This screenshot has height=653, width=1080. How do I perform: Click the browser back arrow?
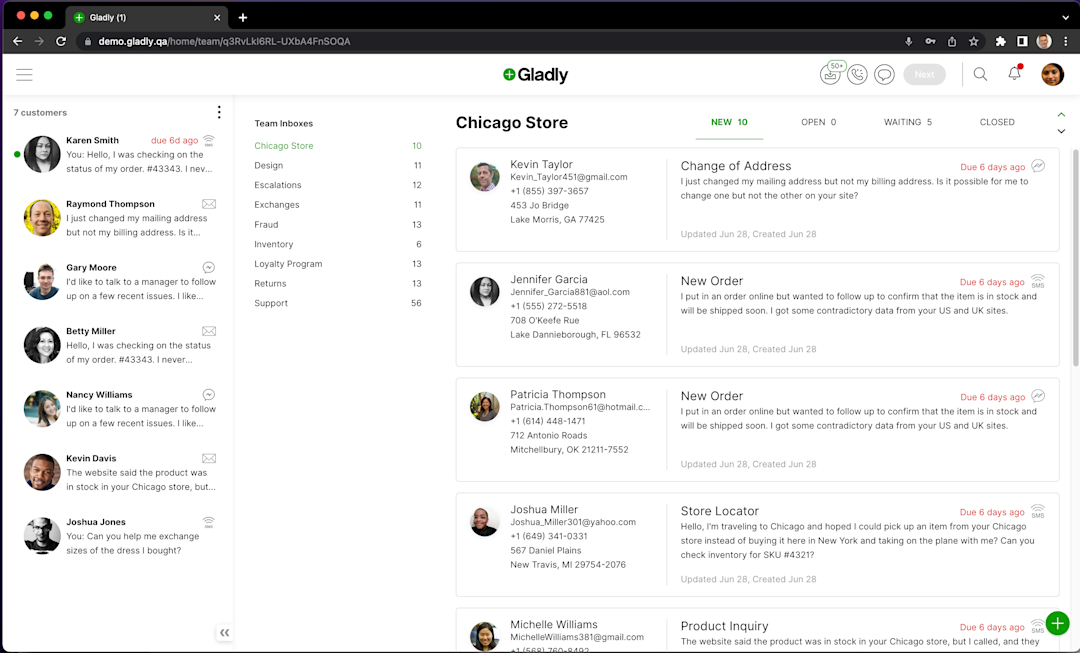click(17, 41)
